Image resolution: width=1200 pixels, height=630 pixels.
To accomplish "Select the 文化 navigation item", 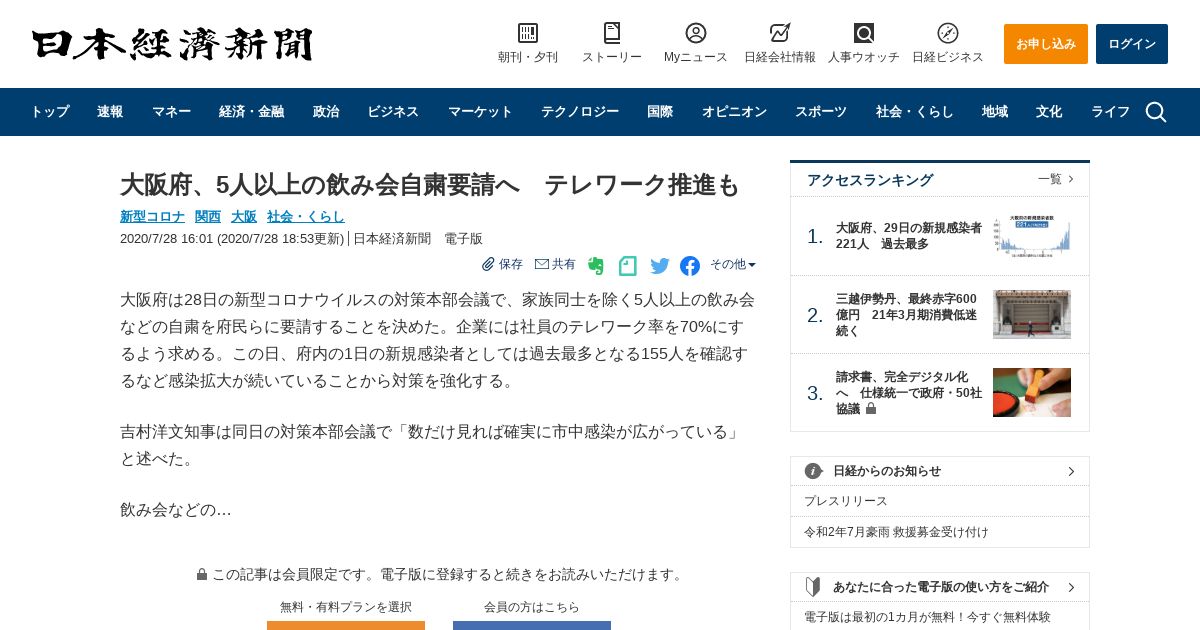I will click(x=1049, y=112).
